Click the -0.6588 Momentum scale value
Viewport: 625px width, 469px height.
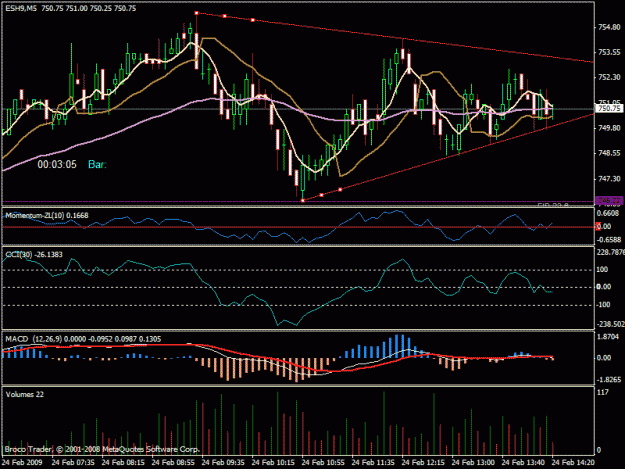(608, 240)
